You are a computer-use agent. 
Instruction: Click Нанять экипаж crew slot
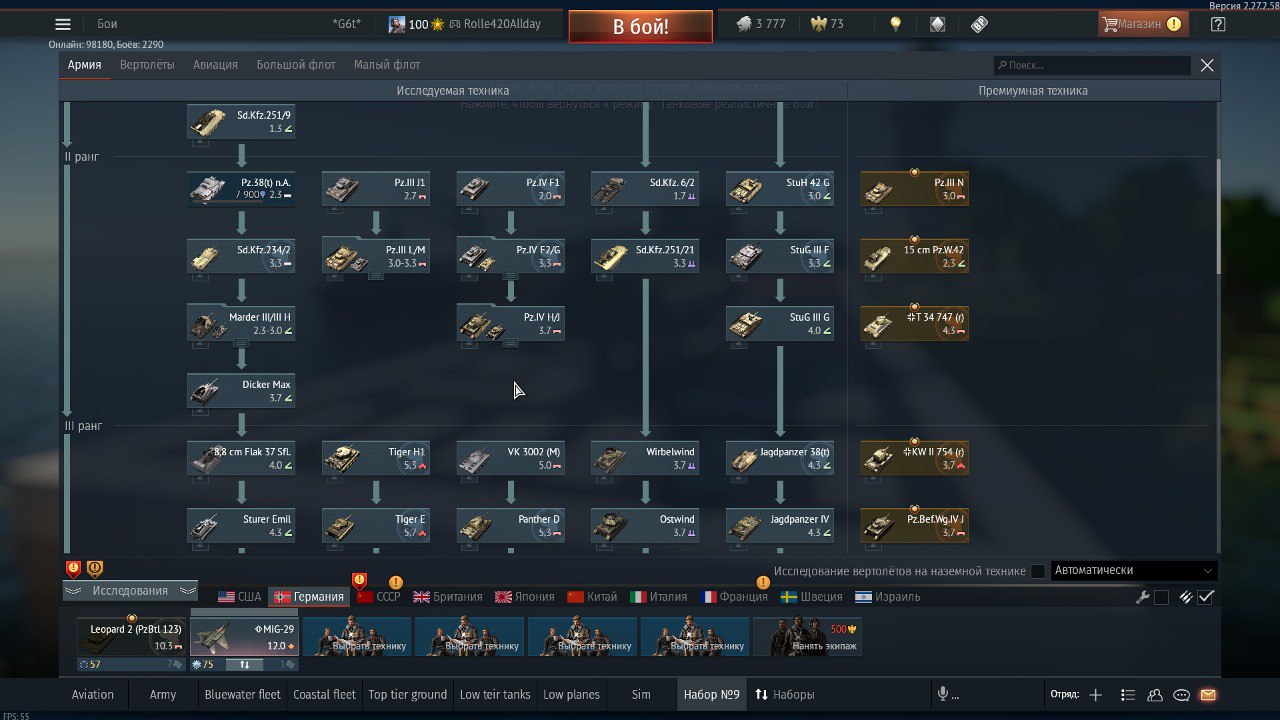pyautogui.click(x=808, y=637)
